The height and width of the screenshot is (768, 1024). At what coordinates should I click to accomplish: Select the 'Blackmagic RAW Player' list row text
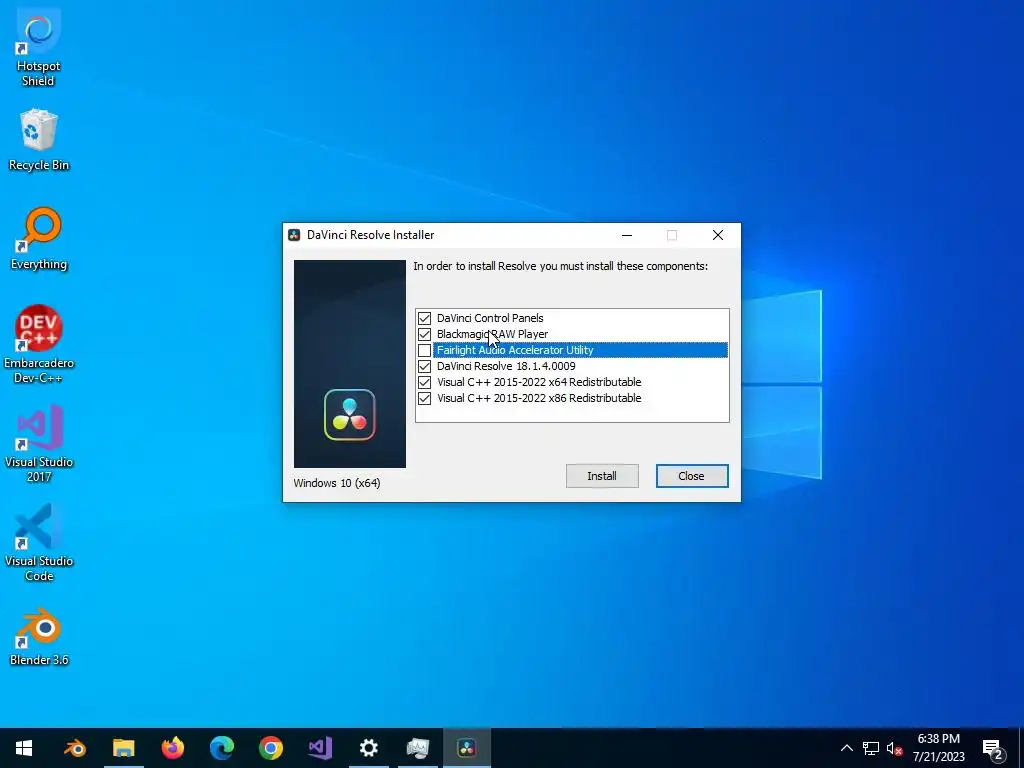[492, 334]
